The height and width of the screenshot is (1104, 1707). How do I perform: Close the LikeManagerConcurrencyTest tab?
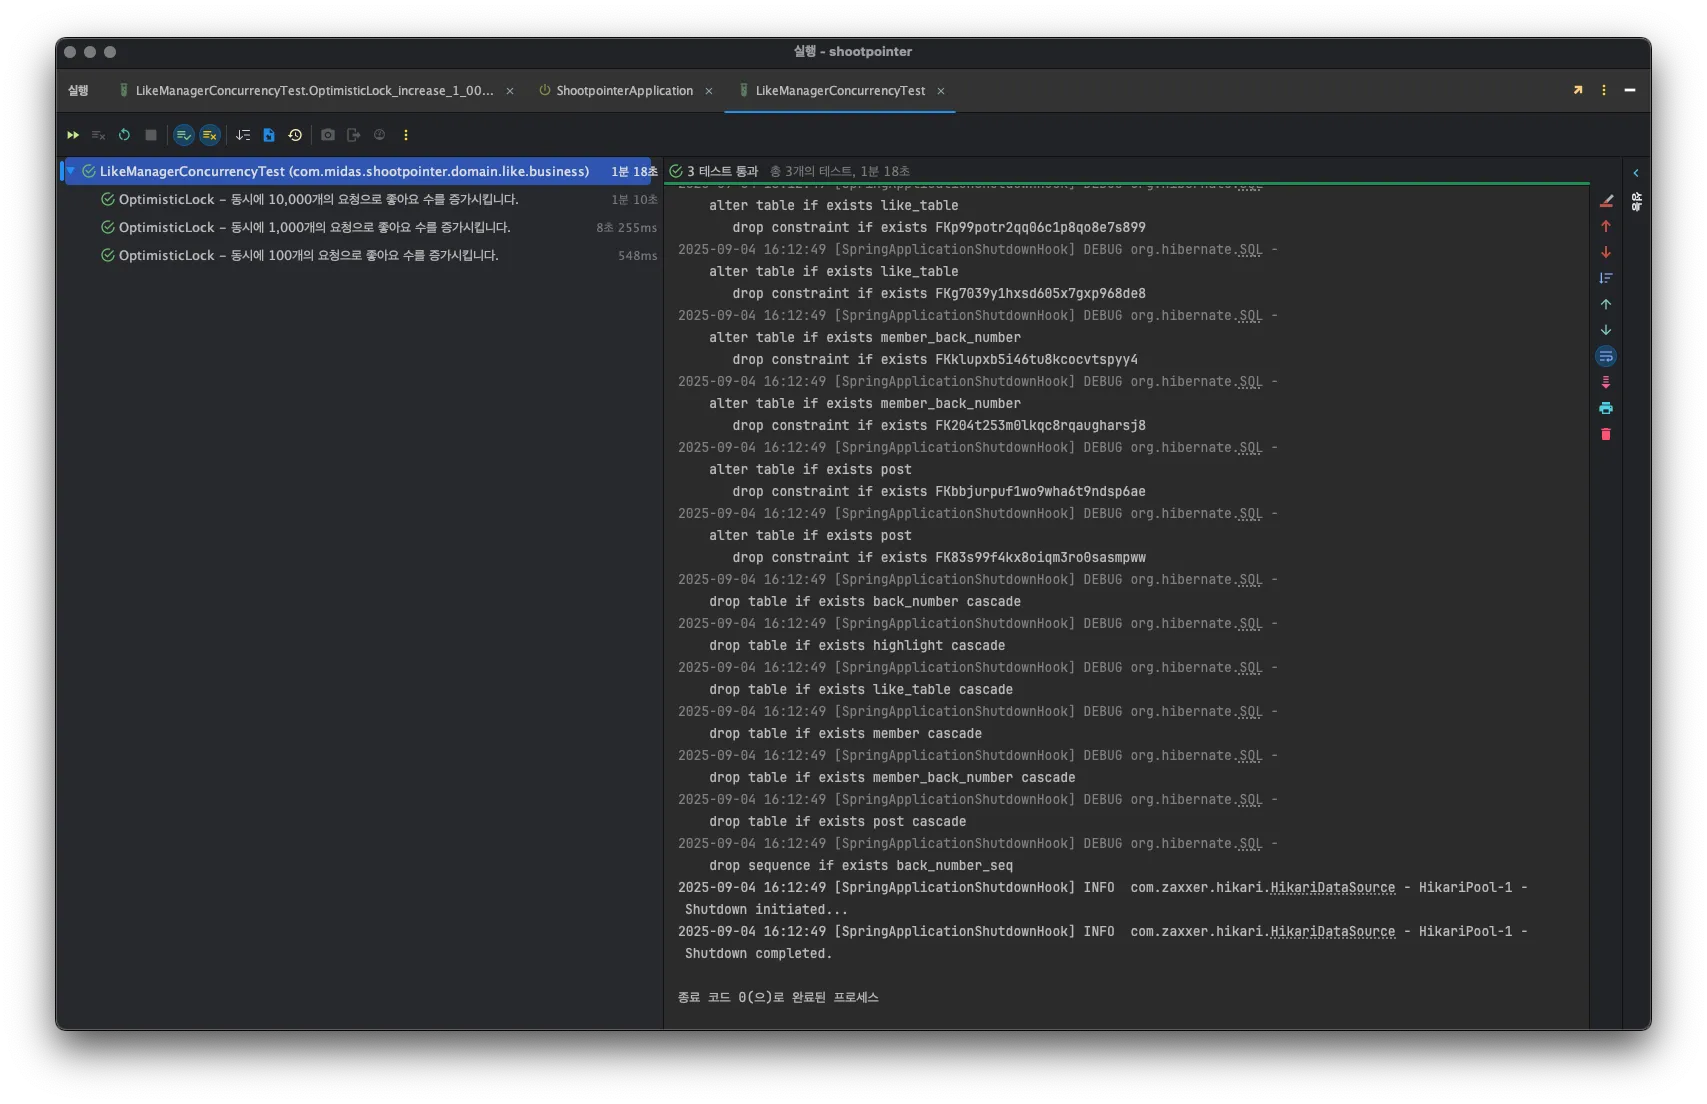(x=941, y=91)
